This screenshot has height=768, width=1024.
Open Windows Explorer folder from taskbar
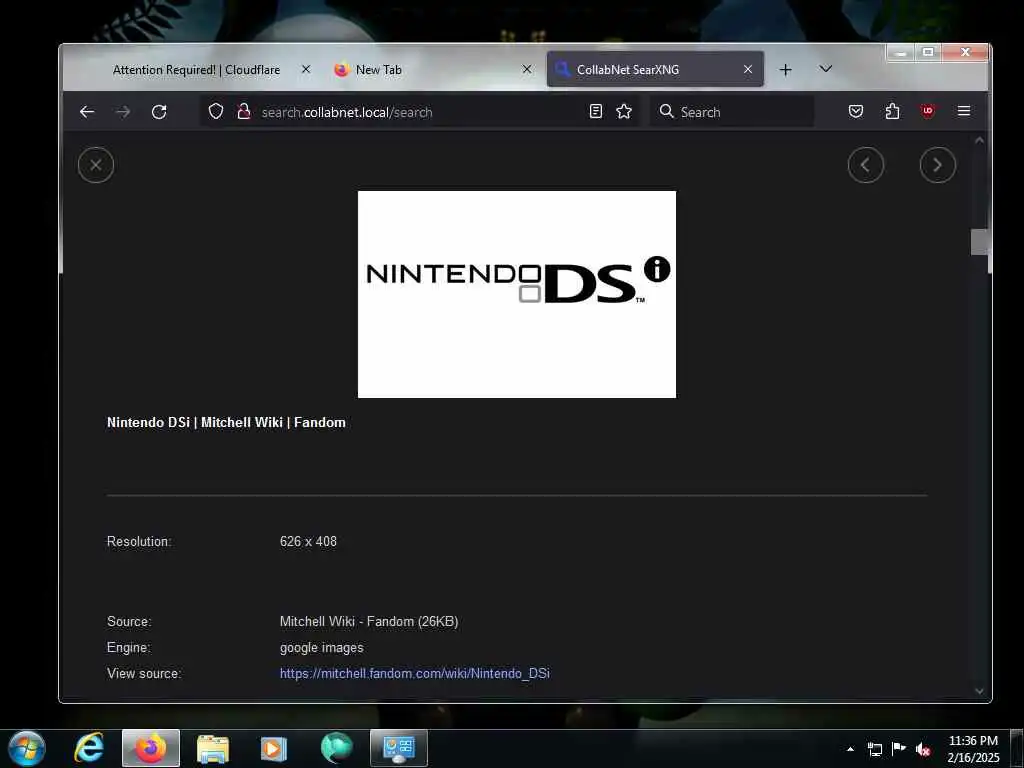click(213, 748)
